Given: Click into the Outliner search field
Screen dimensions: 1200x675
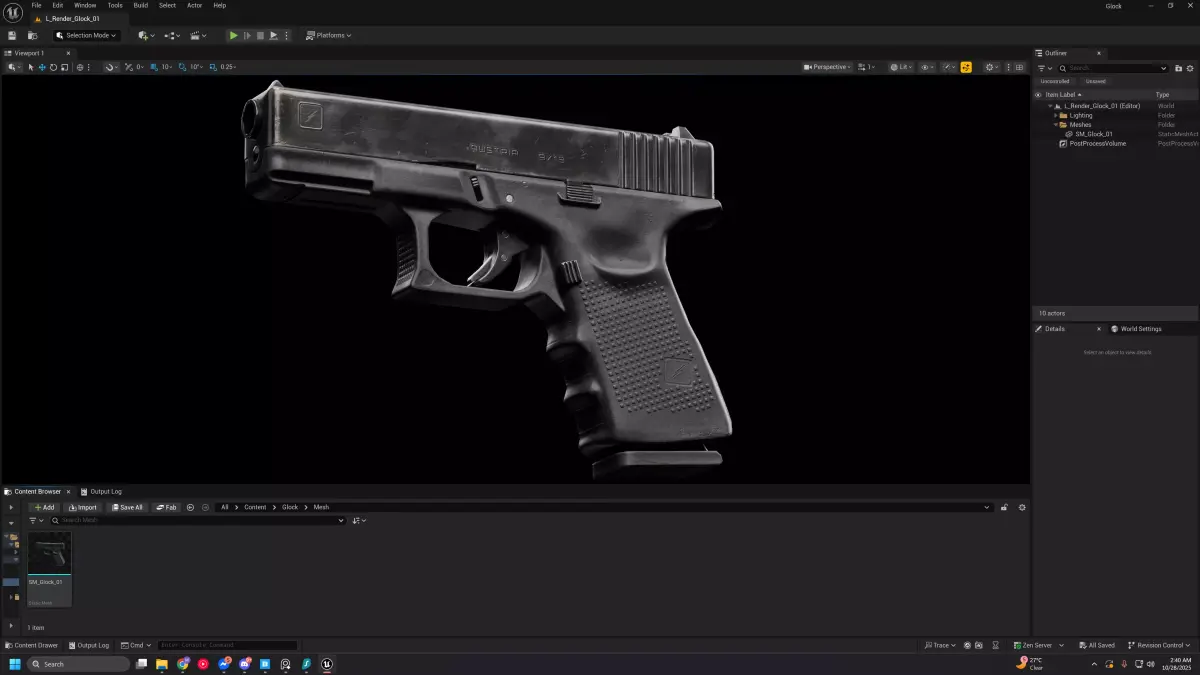Looking at the screenshot, I should pos(1113,68).
